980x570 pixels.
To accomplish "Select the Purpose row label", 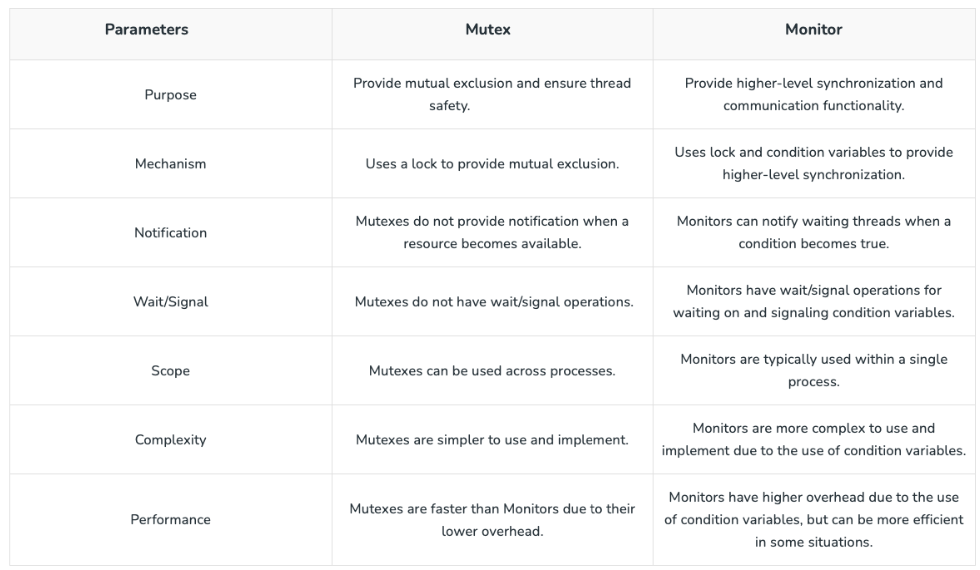I will pyautogui.click(x=171, y=94).
